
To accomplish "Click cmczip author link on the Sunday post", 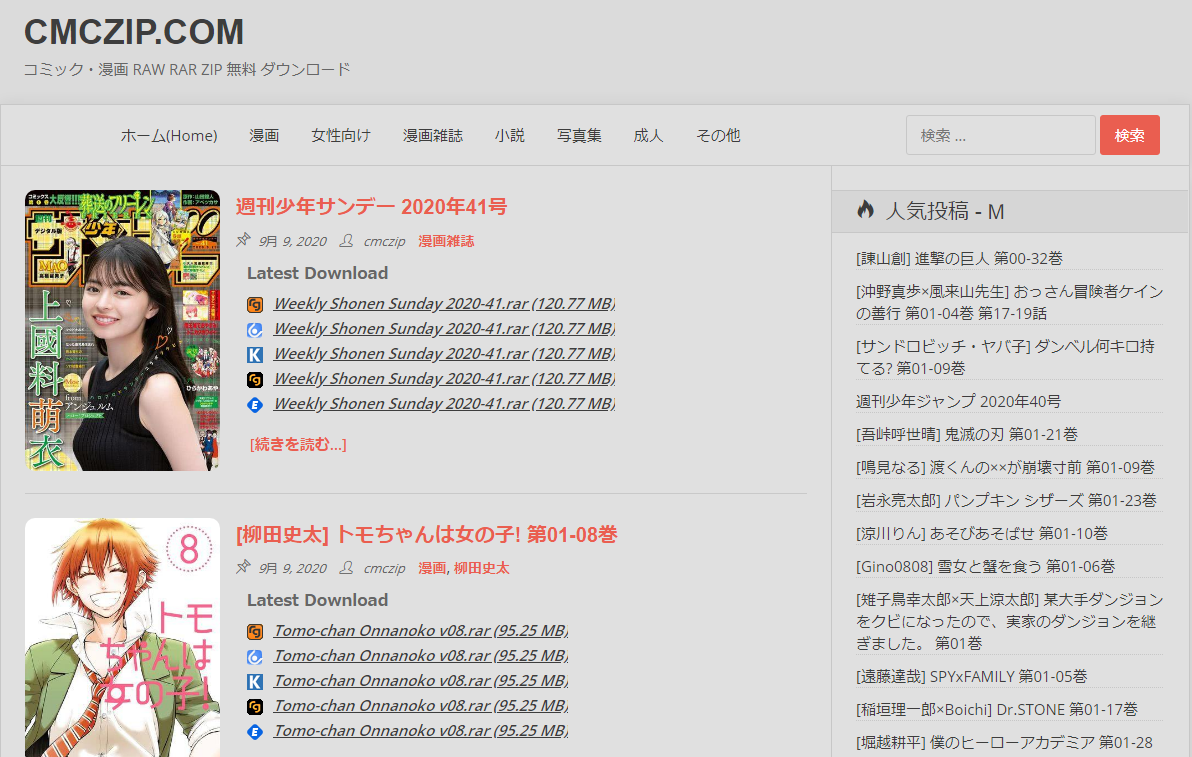I will pyautogui.click(x=385, y=241).
